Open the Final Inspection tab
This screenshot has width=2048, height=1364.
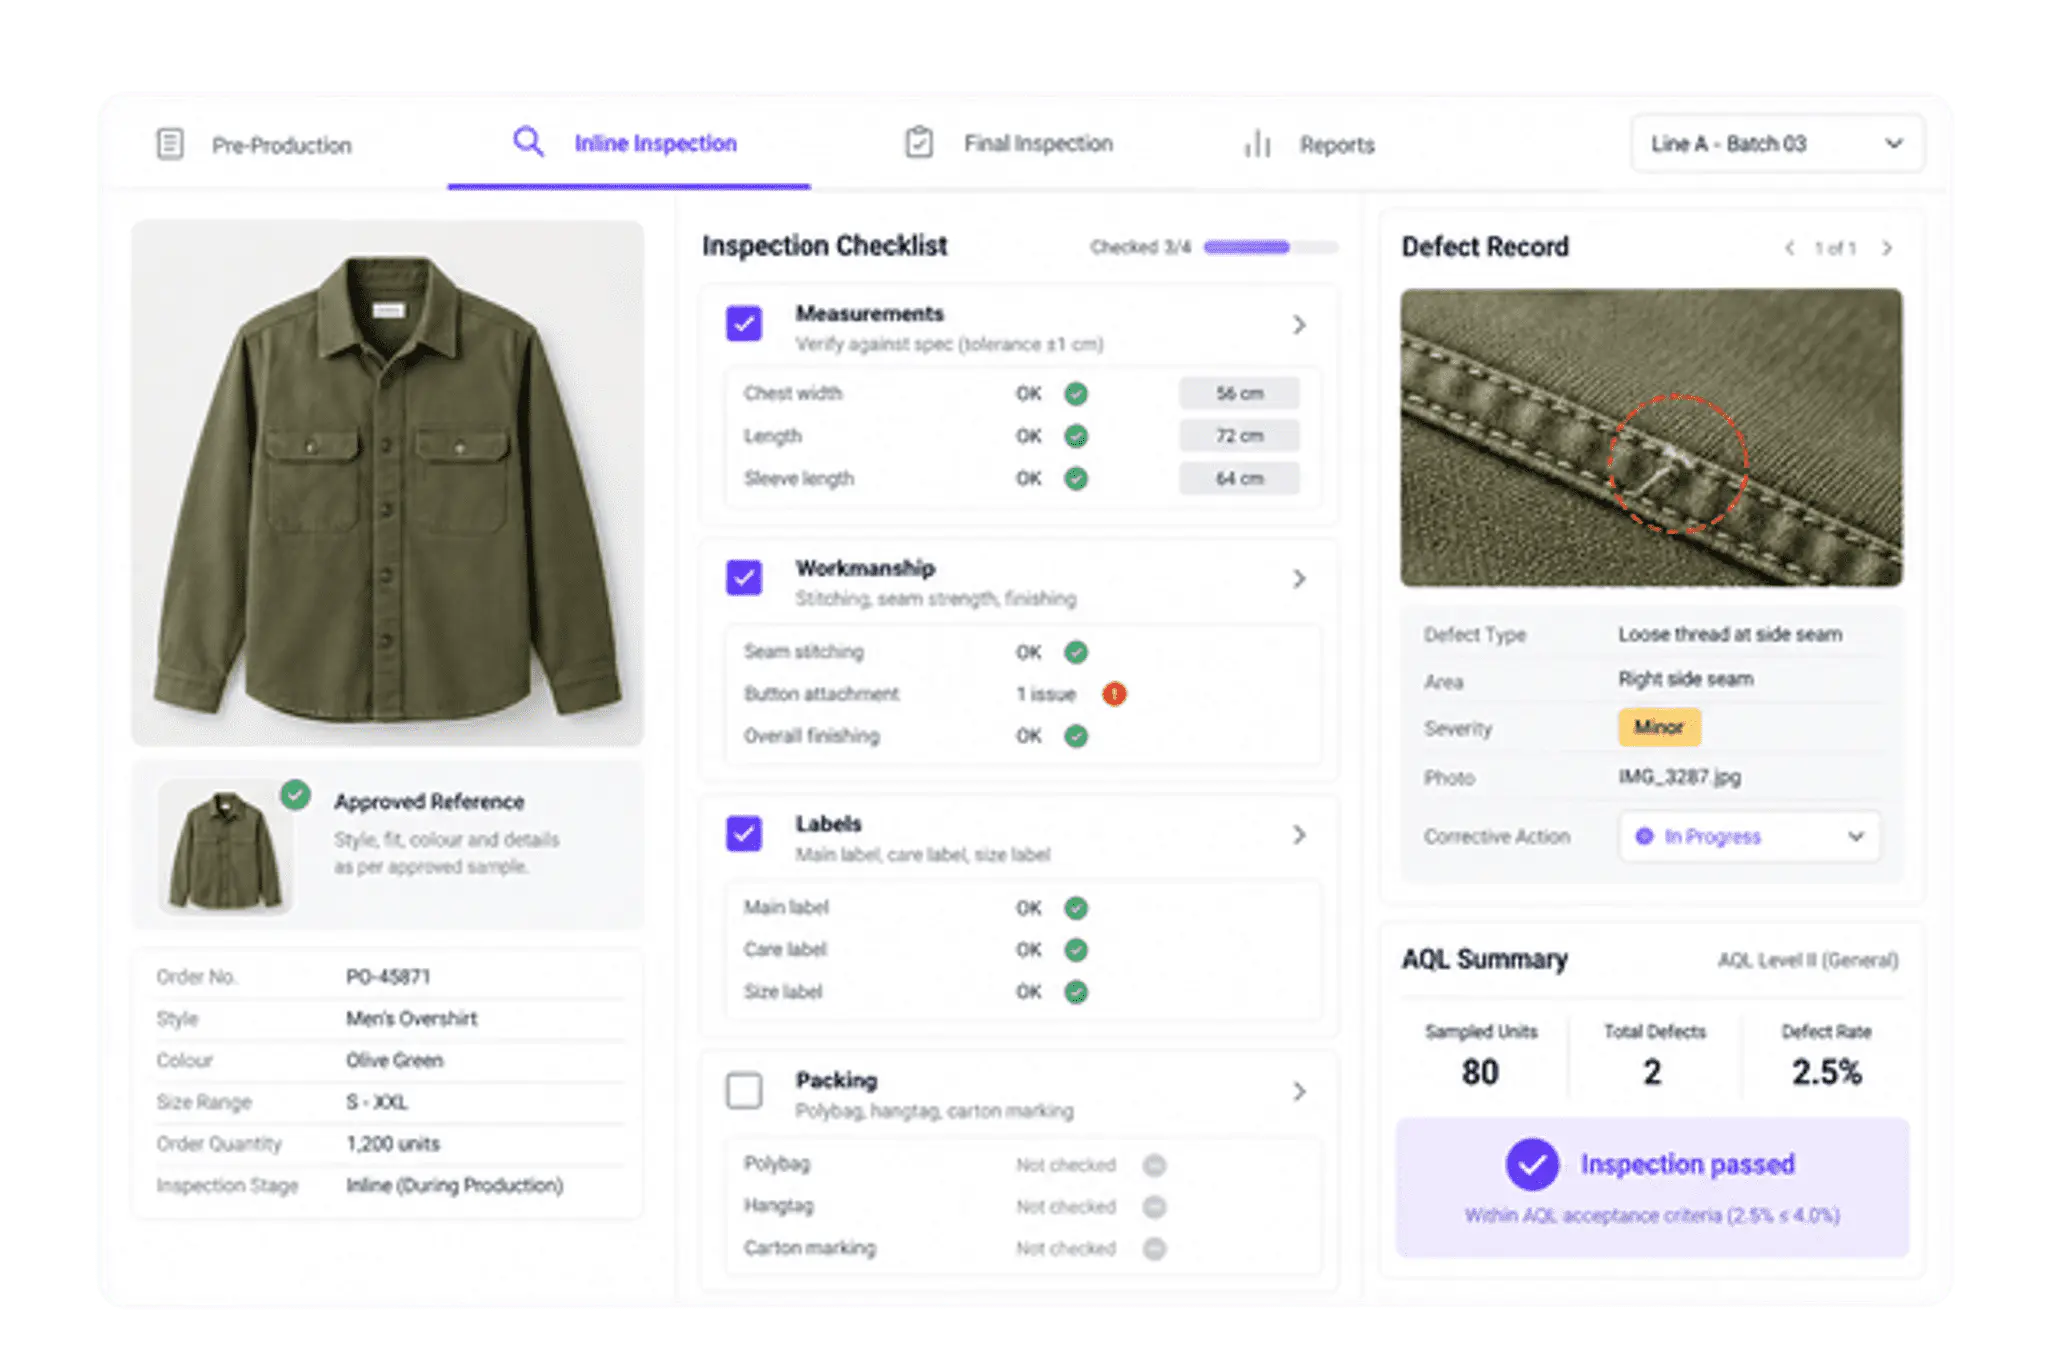coord(1010,144)
